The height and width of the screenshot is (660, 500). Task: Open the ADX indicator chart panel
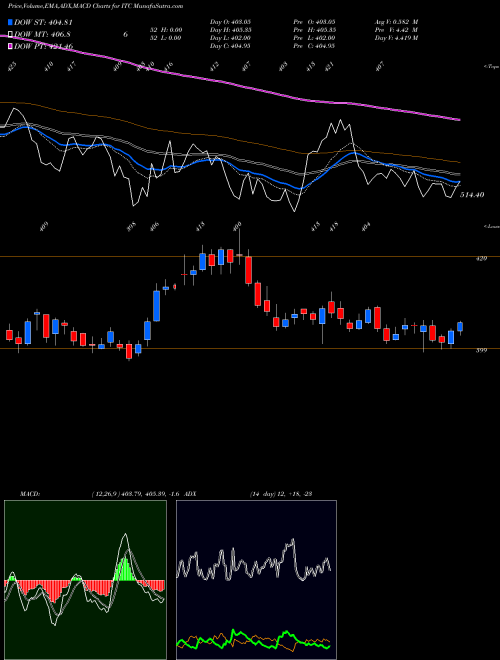coord(256,580)
